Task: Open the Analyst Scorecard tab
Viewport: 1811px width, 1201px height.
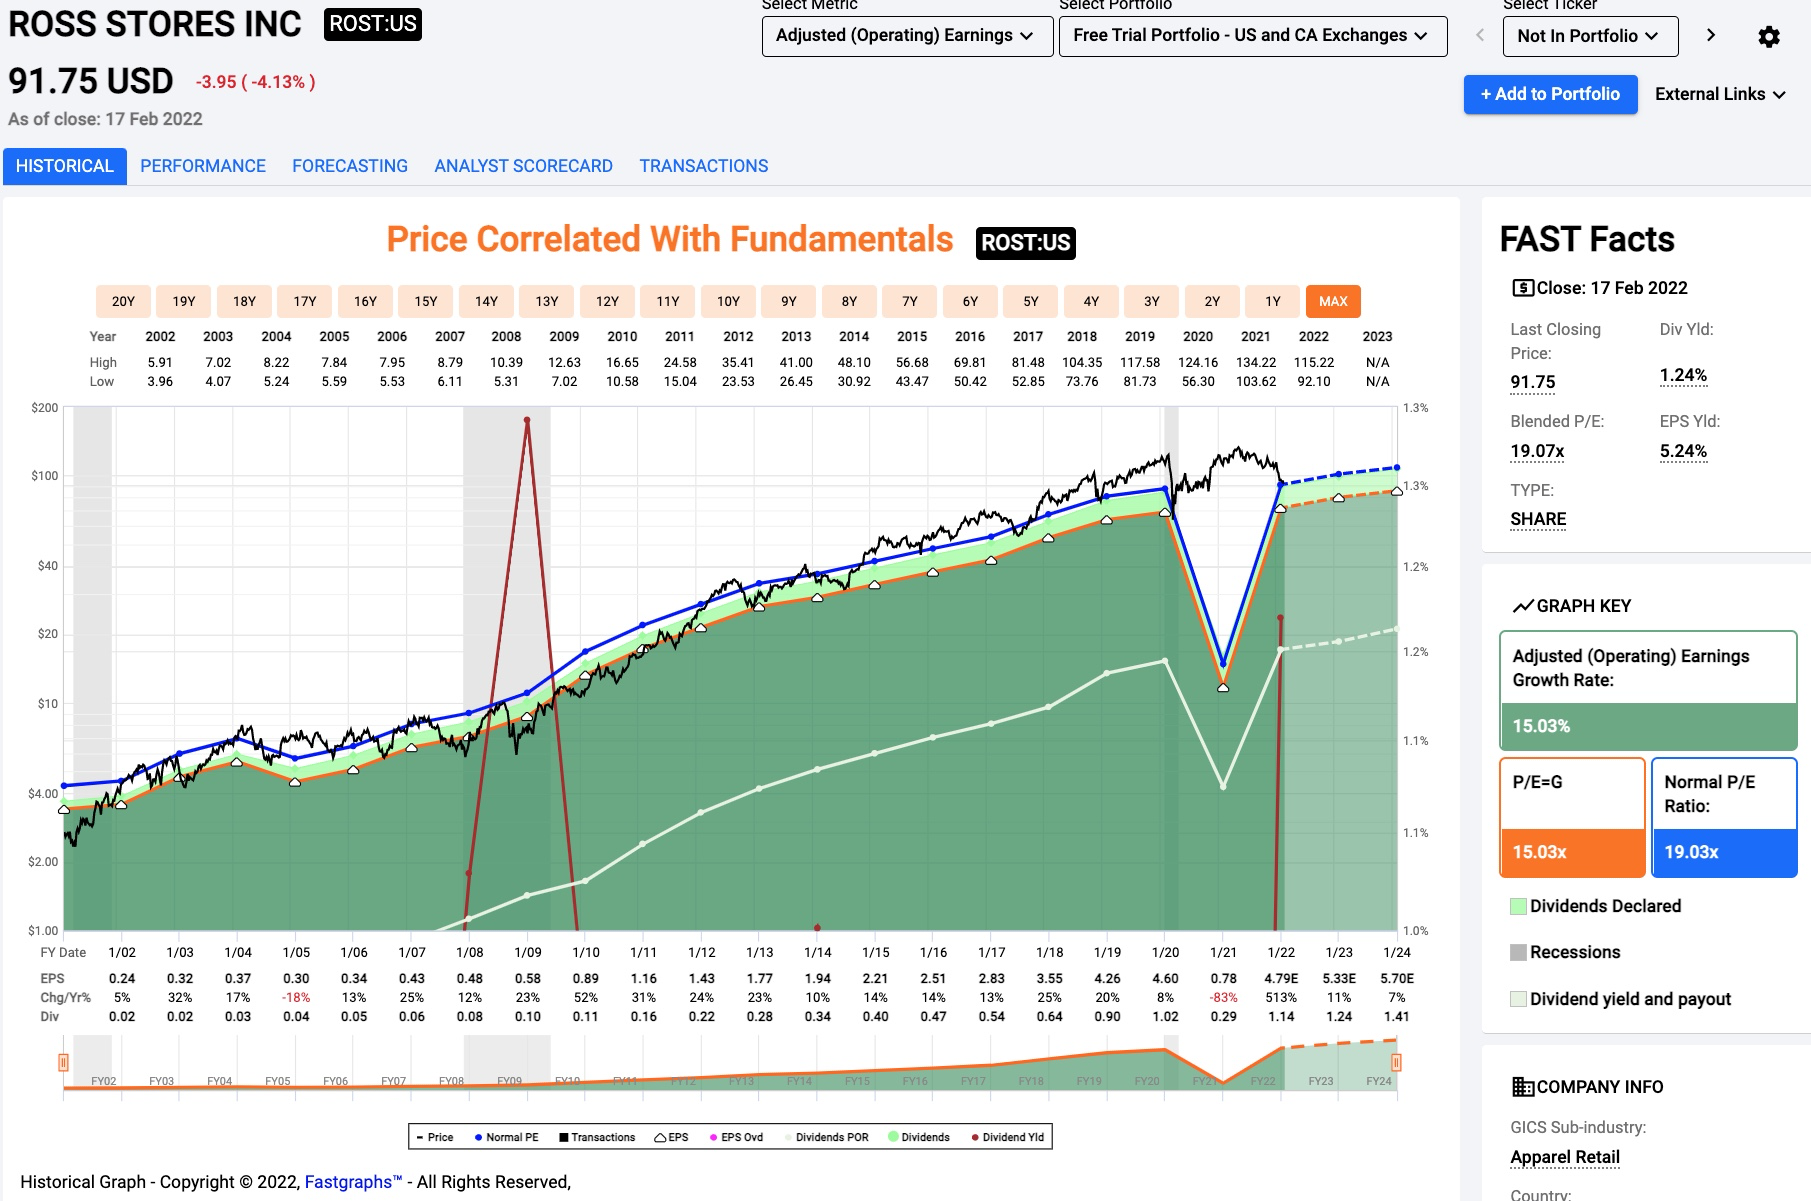Action: 523,166
